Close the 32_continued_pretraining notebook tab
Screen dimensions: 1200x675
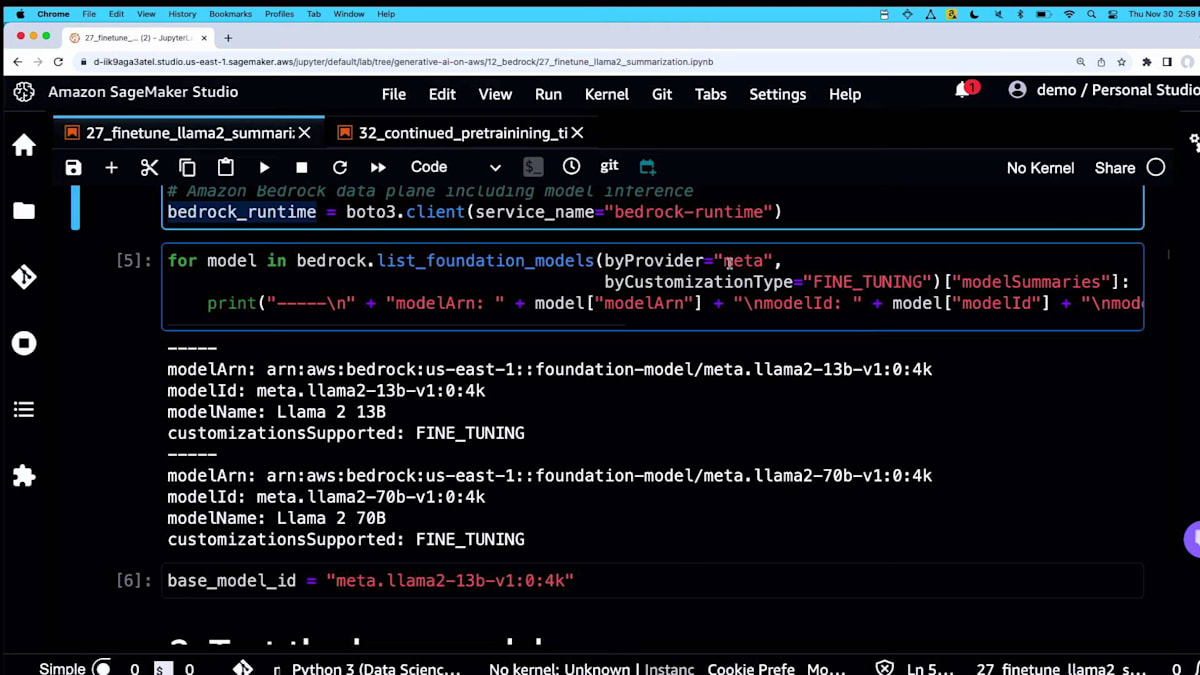[x=577, y=133]
